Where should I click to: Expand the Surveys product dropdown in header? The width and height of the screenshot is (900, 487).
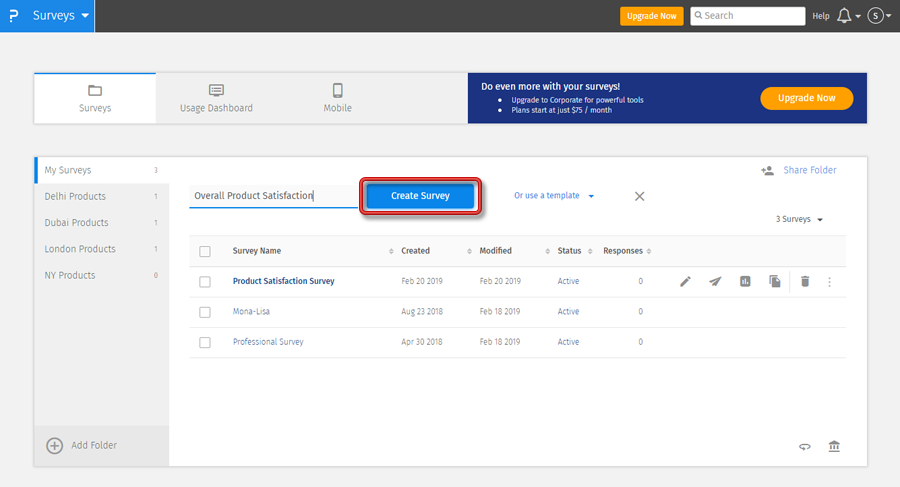[60, 16]
